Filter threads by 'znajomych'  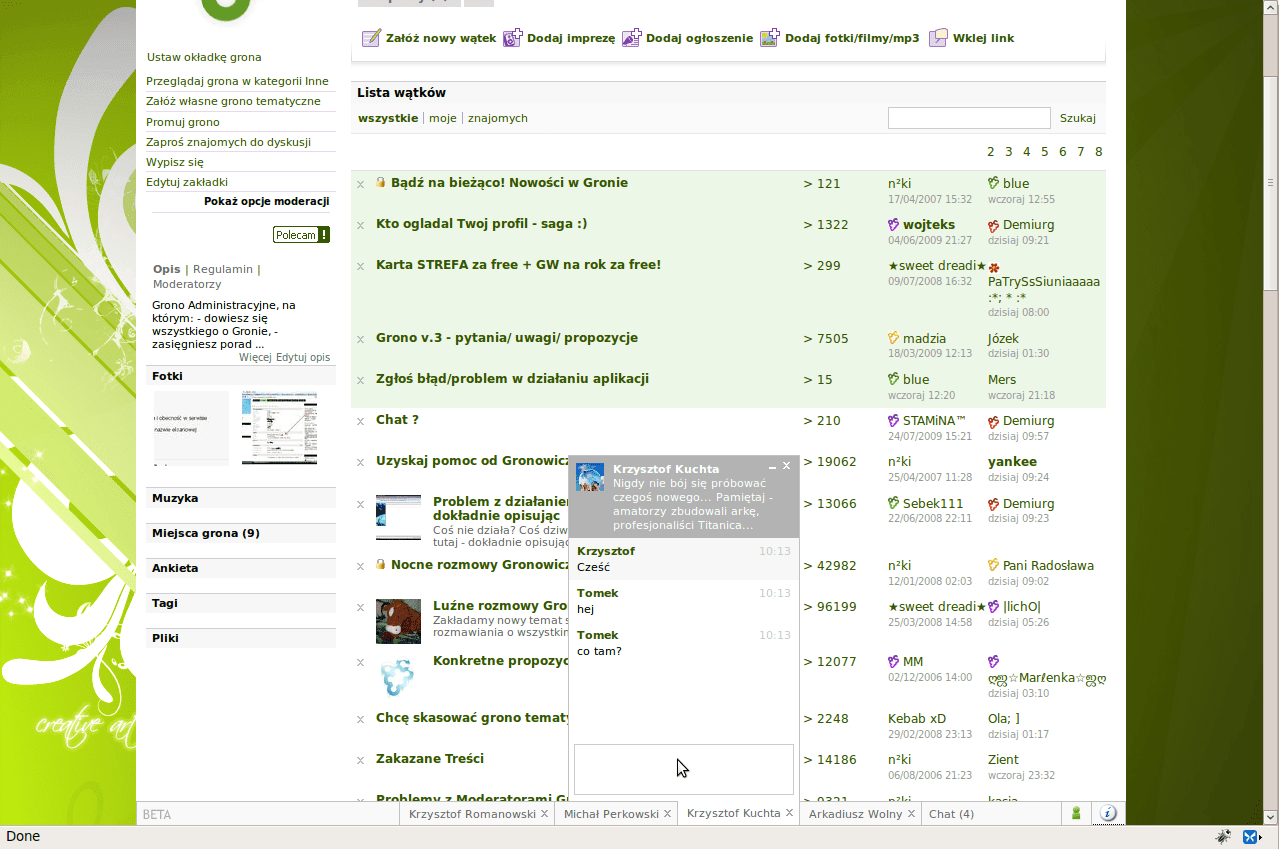(497, 118)
